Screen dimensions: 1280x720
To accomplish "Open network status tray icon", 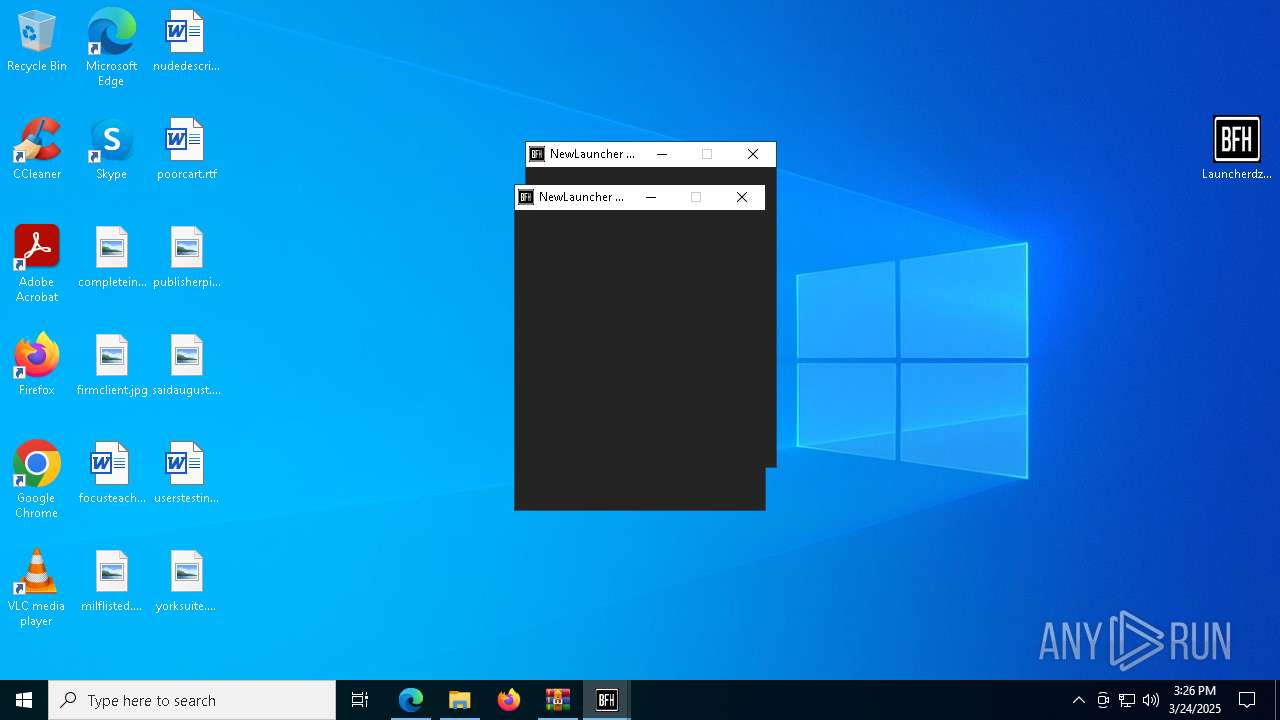I will point(1127,700).
